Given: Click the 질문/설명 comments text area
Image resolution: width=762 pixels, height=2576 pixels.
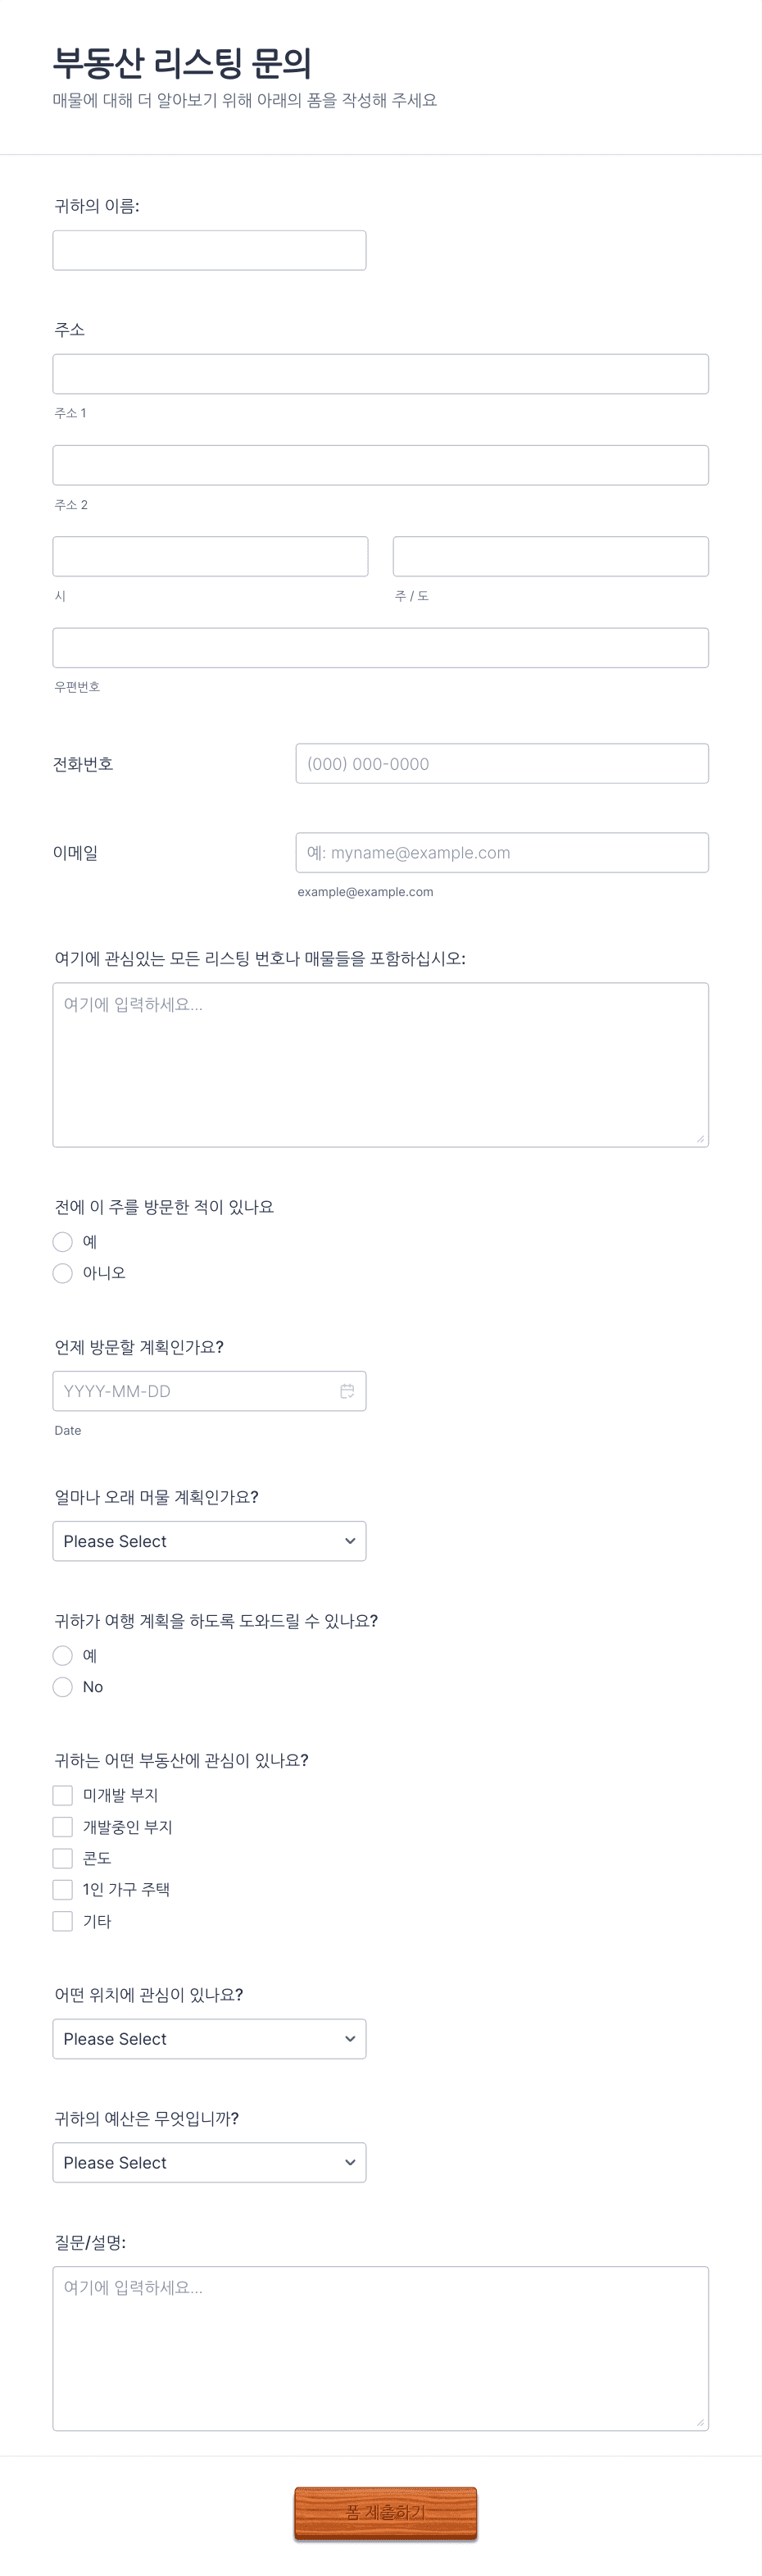Looking at the screenshot, I should 380,2349.
